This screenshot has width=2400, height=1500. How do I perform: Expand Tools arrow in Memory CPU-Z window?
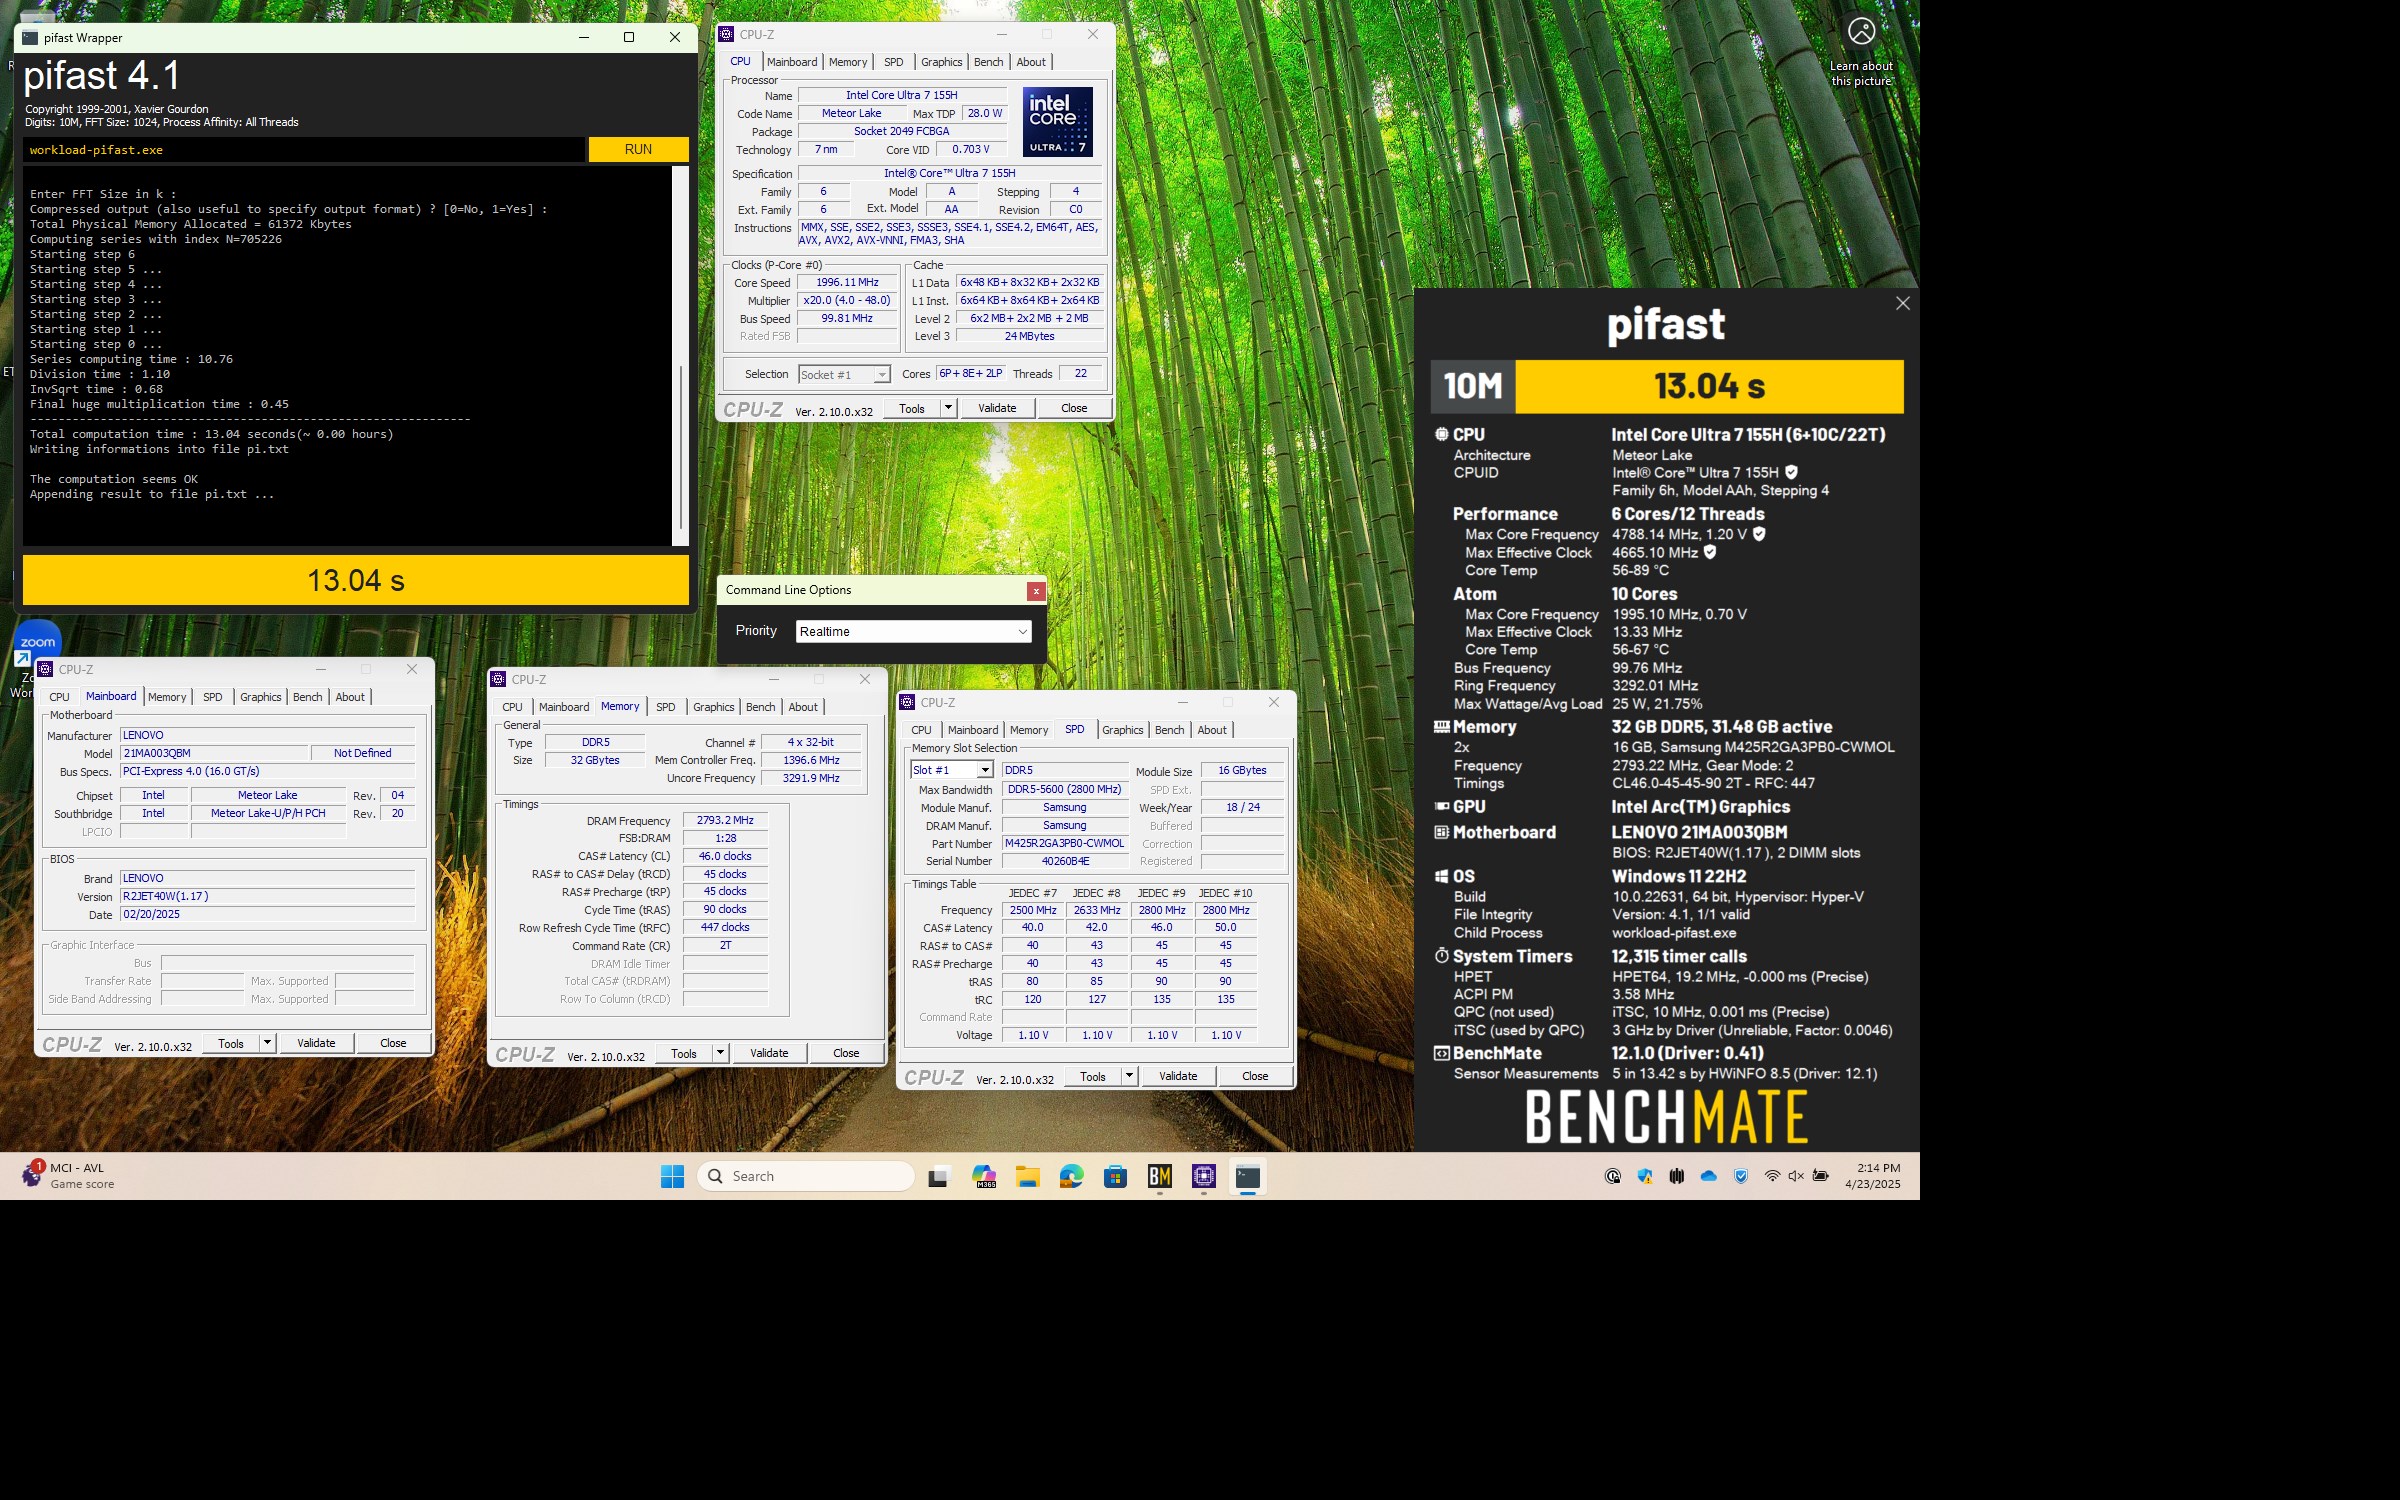pyautogui.click(x=720, y=1053)
